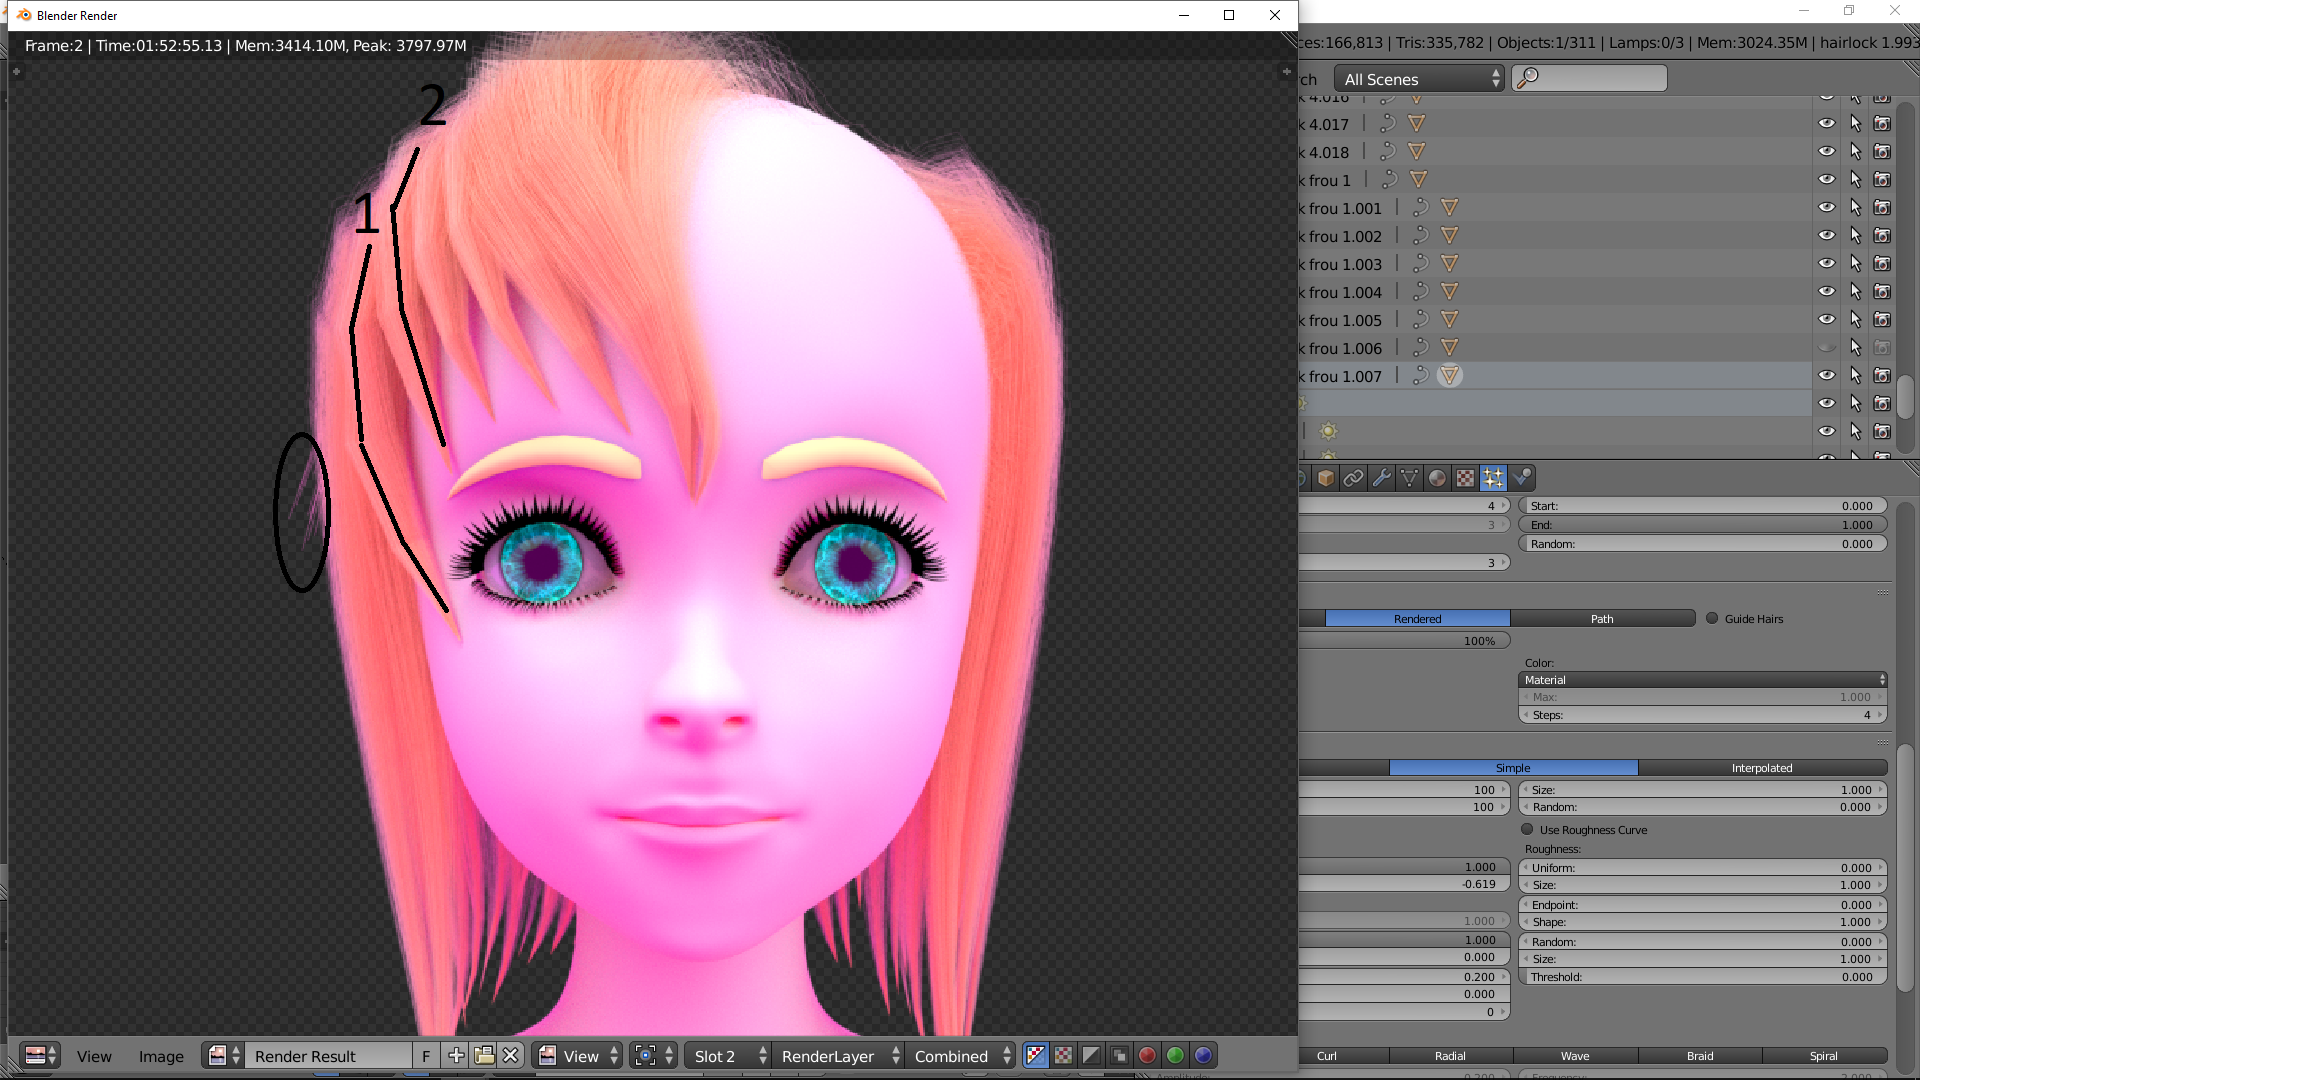Screen dimensions: 2321x1092
Task: Enable the Guide Hairs checkbox
Action: pos(1712,618)
